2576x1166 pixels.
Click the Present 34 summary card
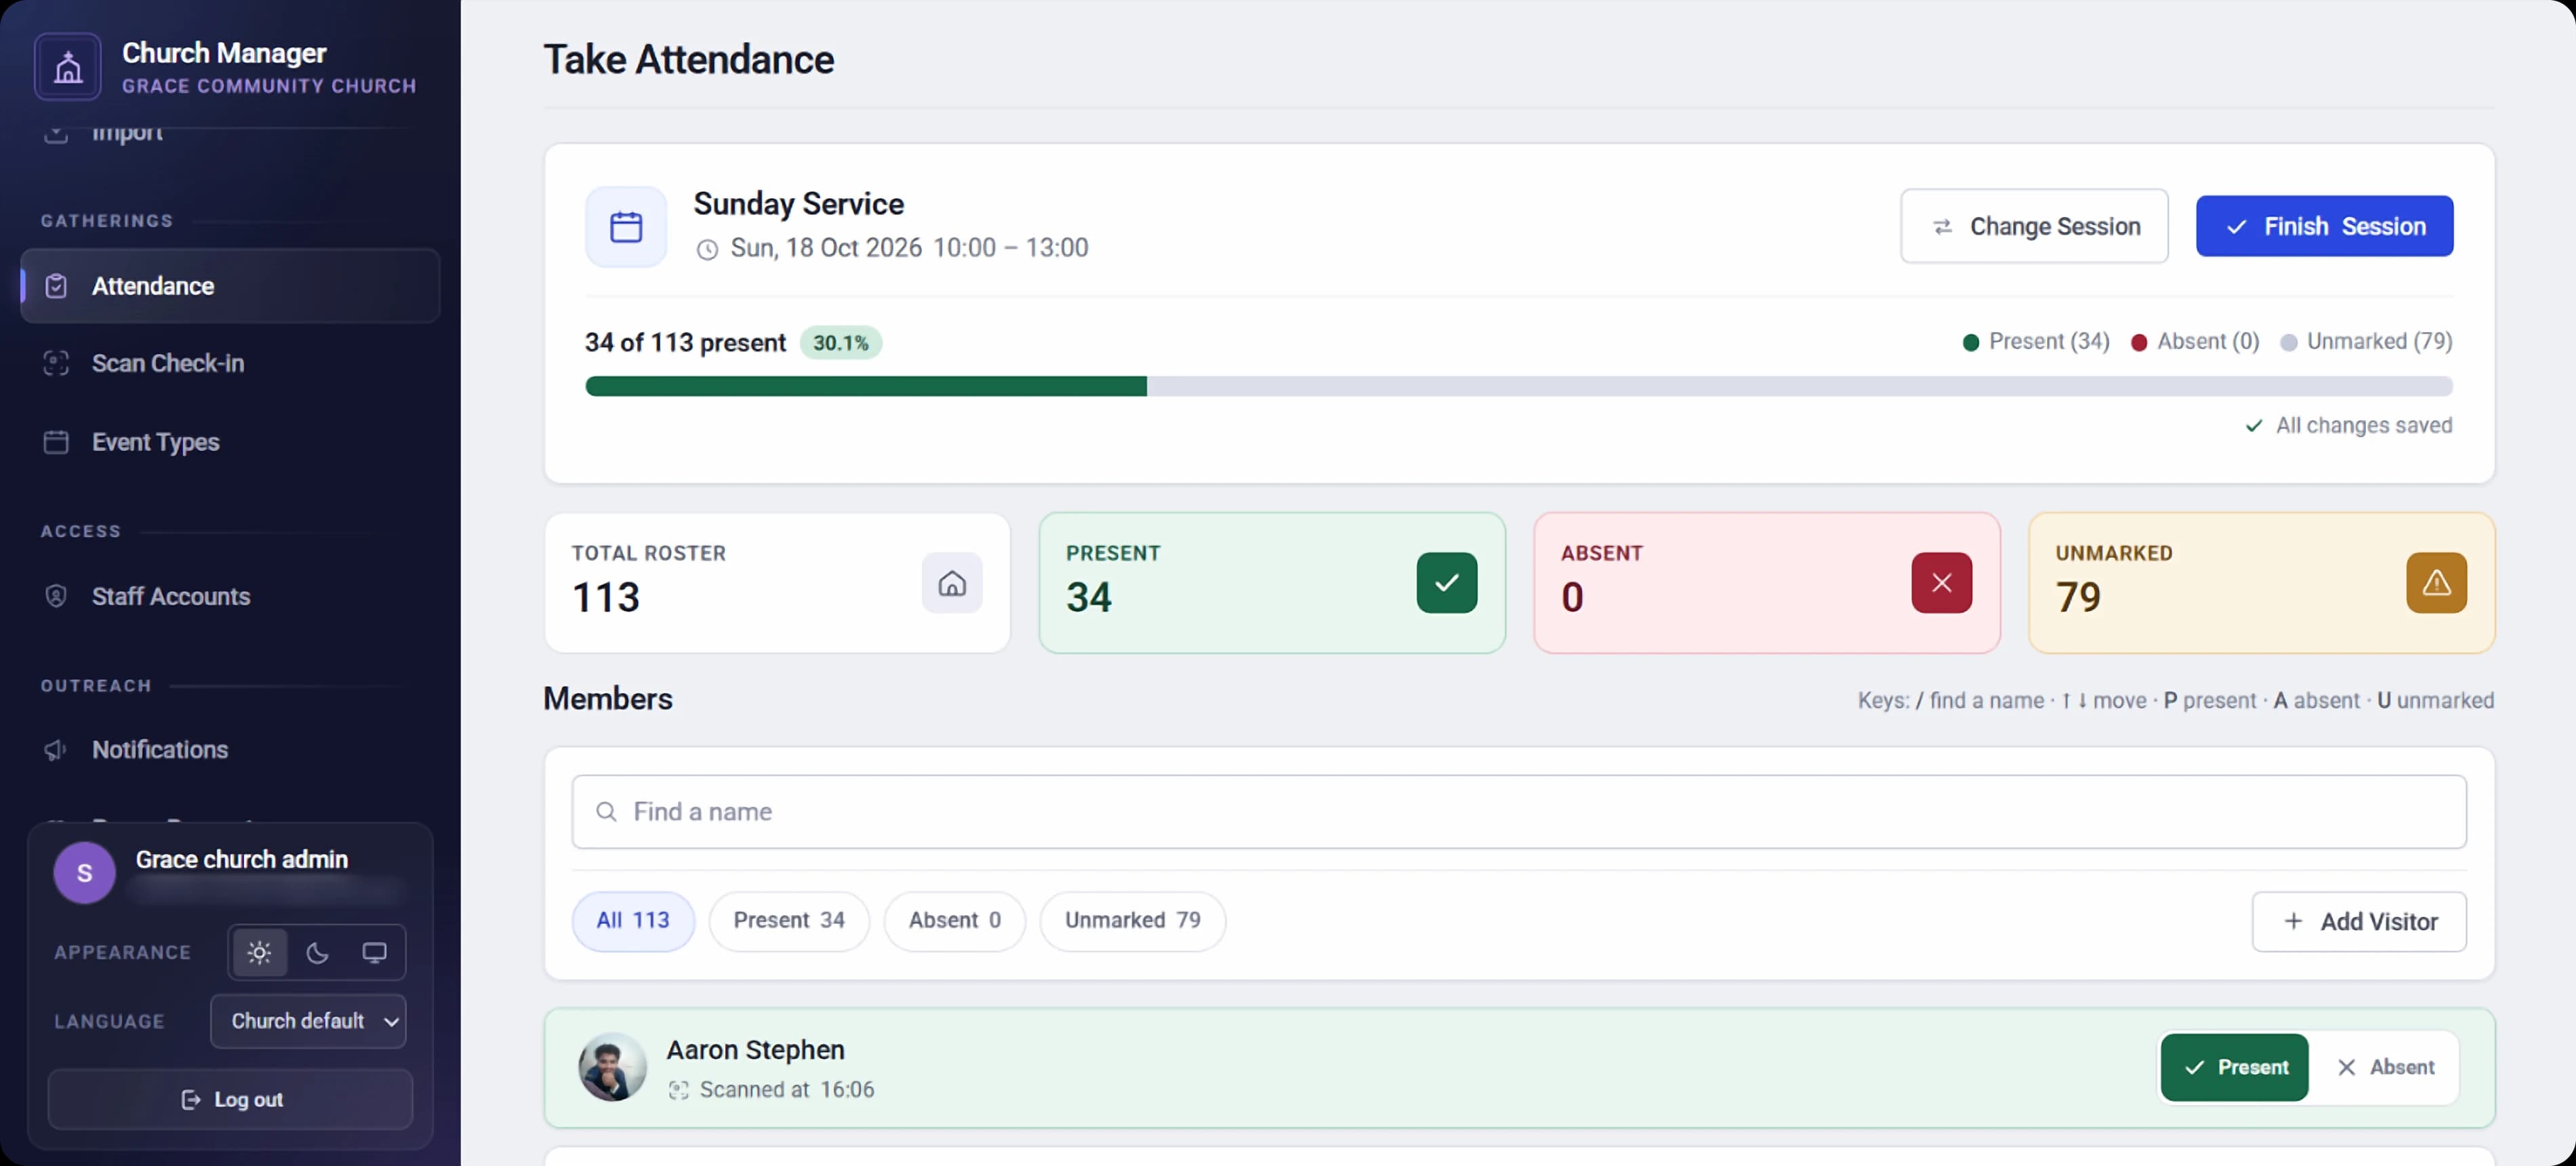1272,583
